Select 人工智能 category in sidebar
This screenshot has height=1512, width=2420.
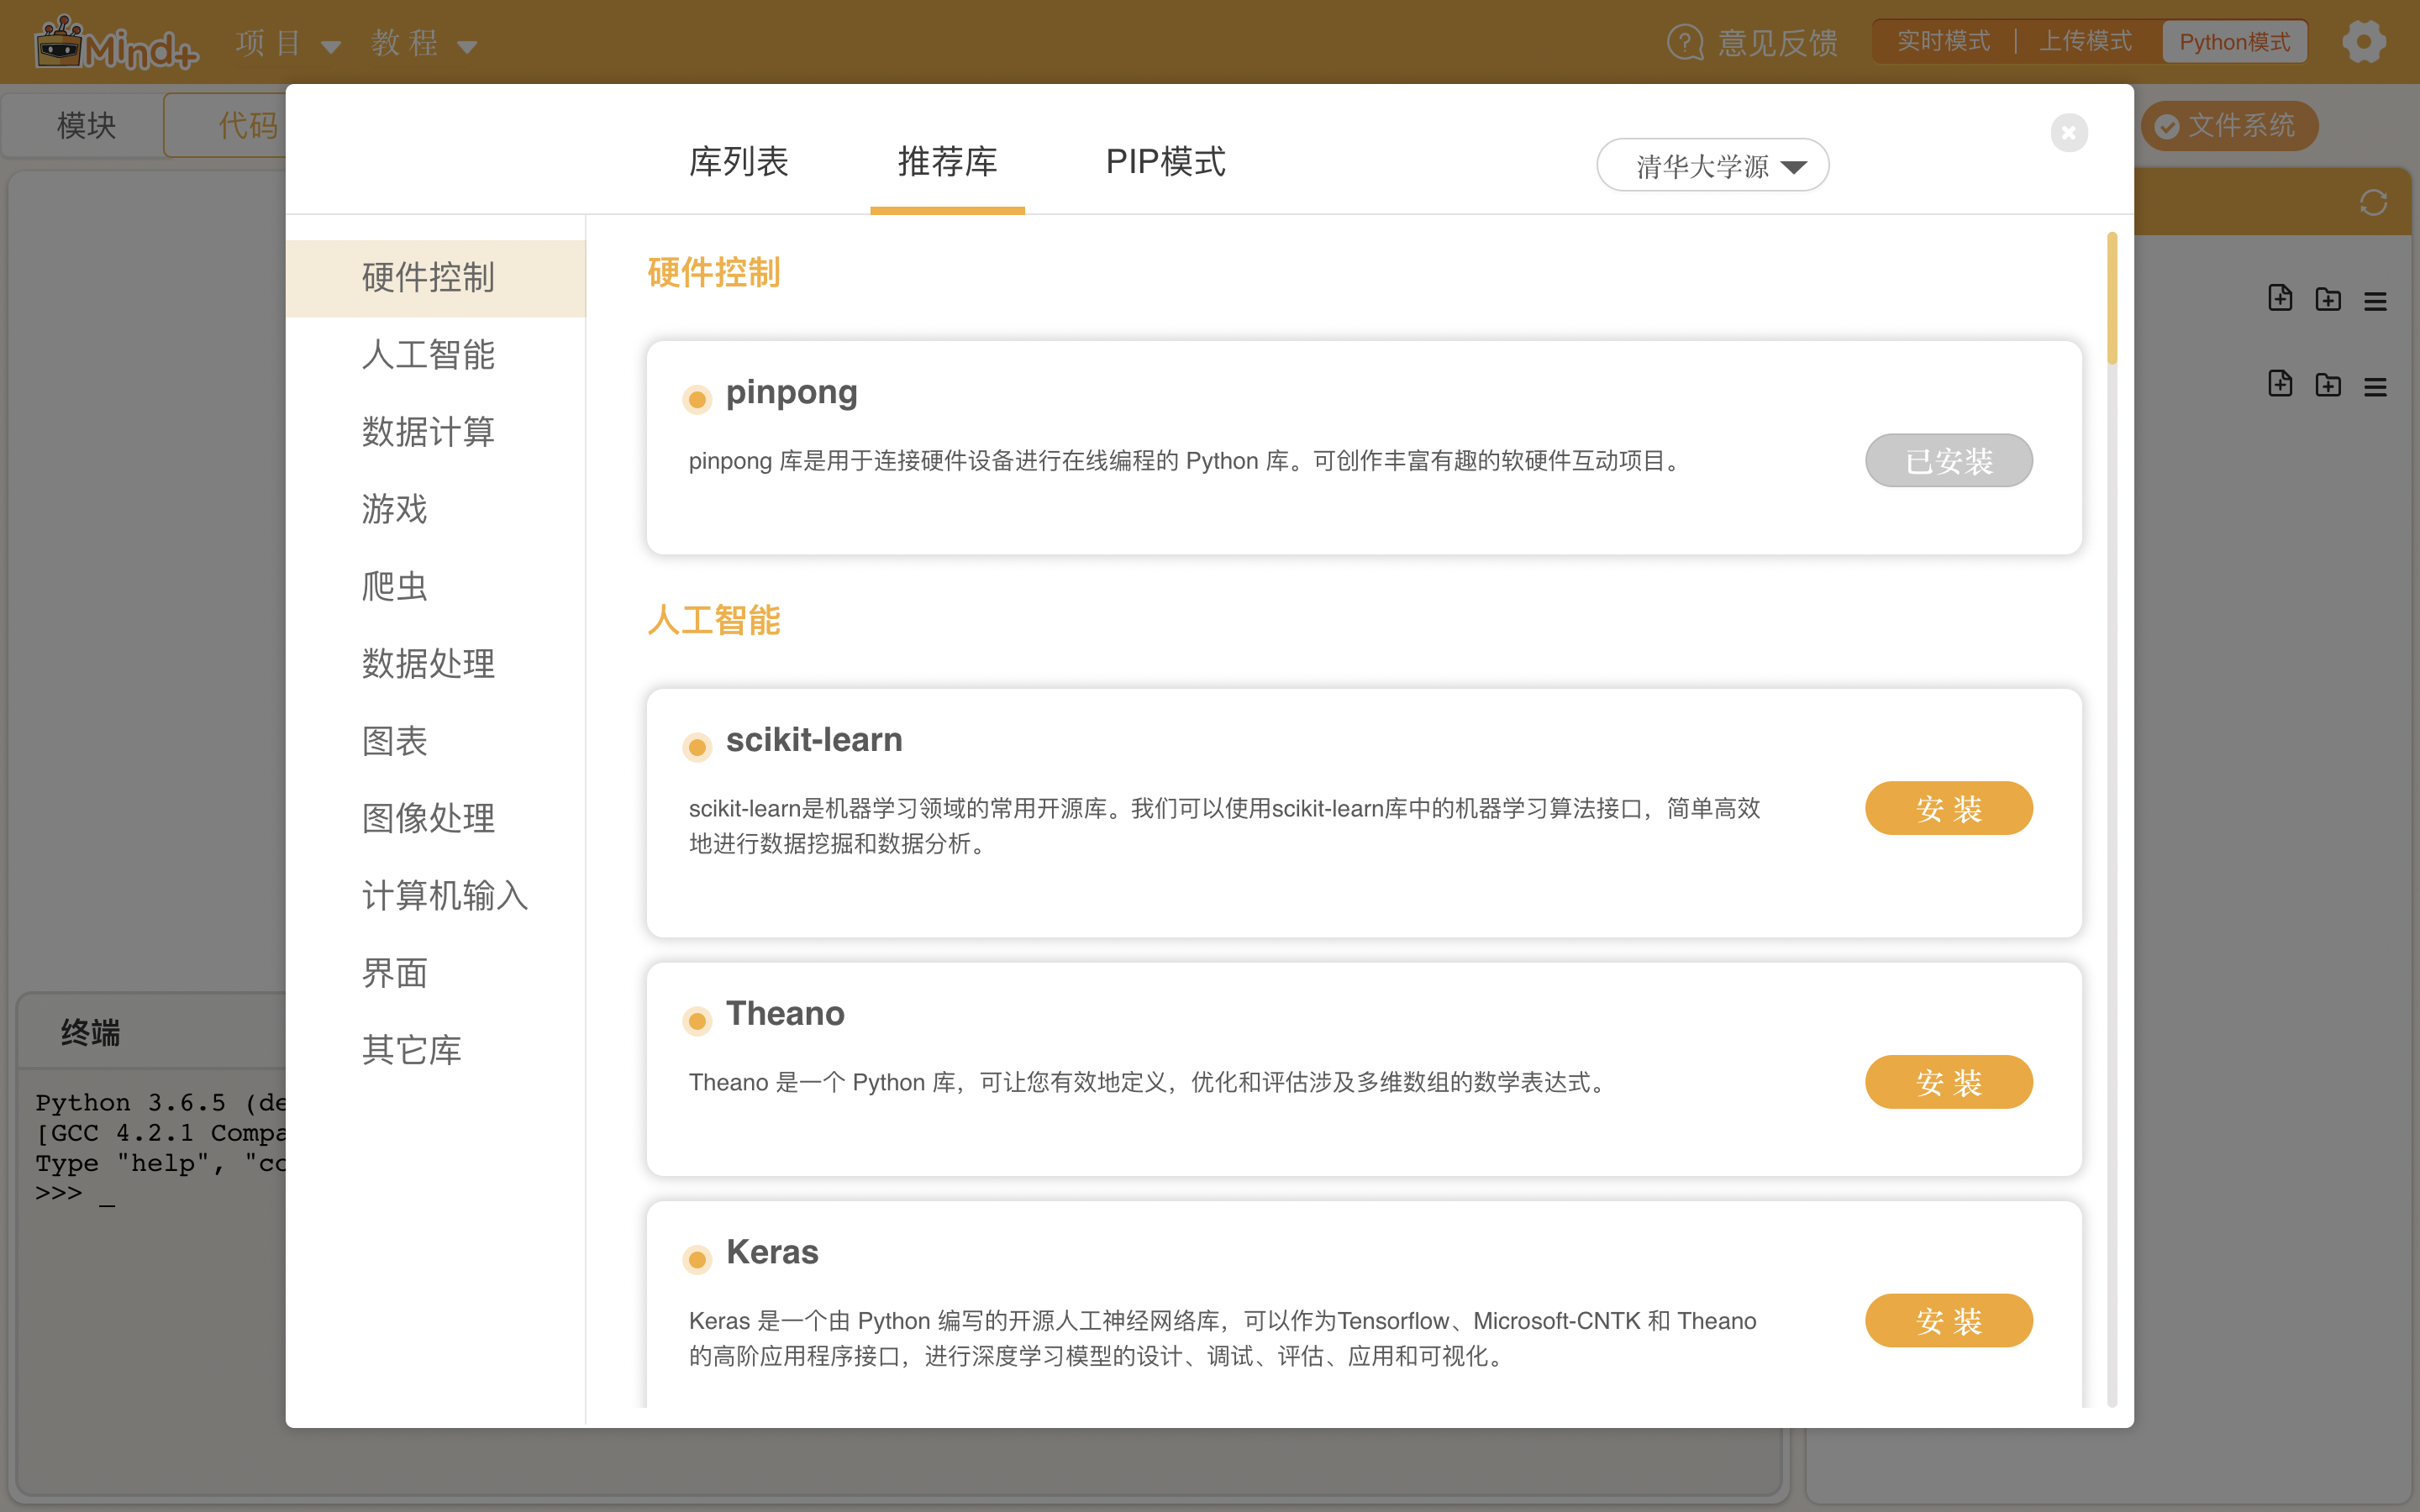point(435,355)
